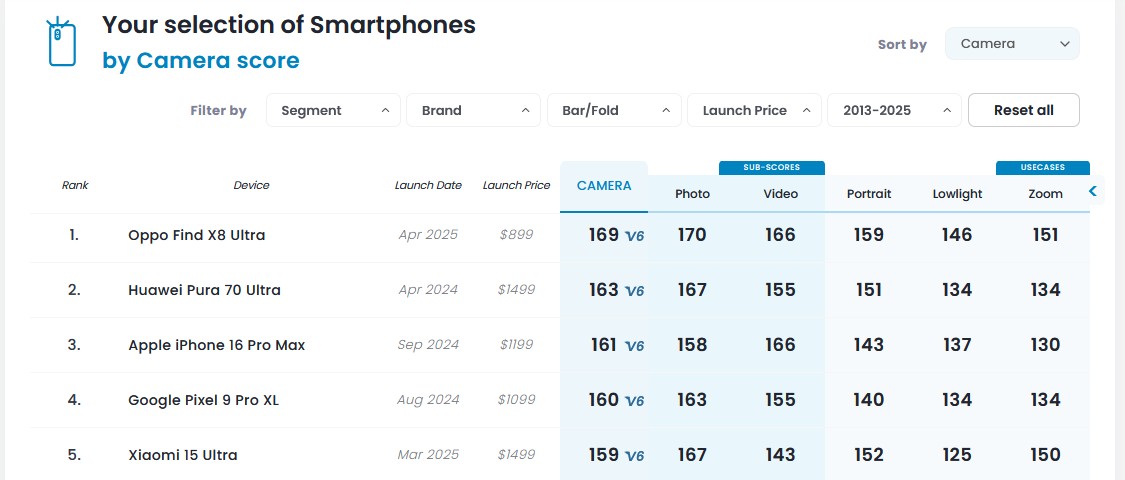This screenshot has height=480, width=1125.
Task: Click the Reset all button
Action: pyautogui.click(x=1024, y=110)
